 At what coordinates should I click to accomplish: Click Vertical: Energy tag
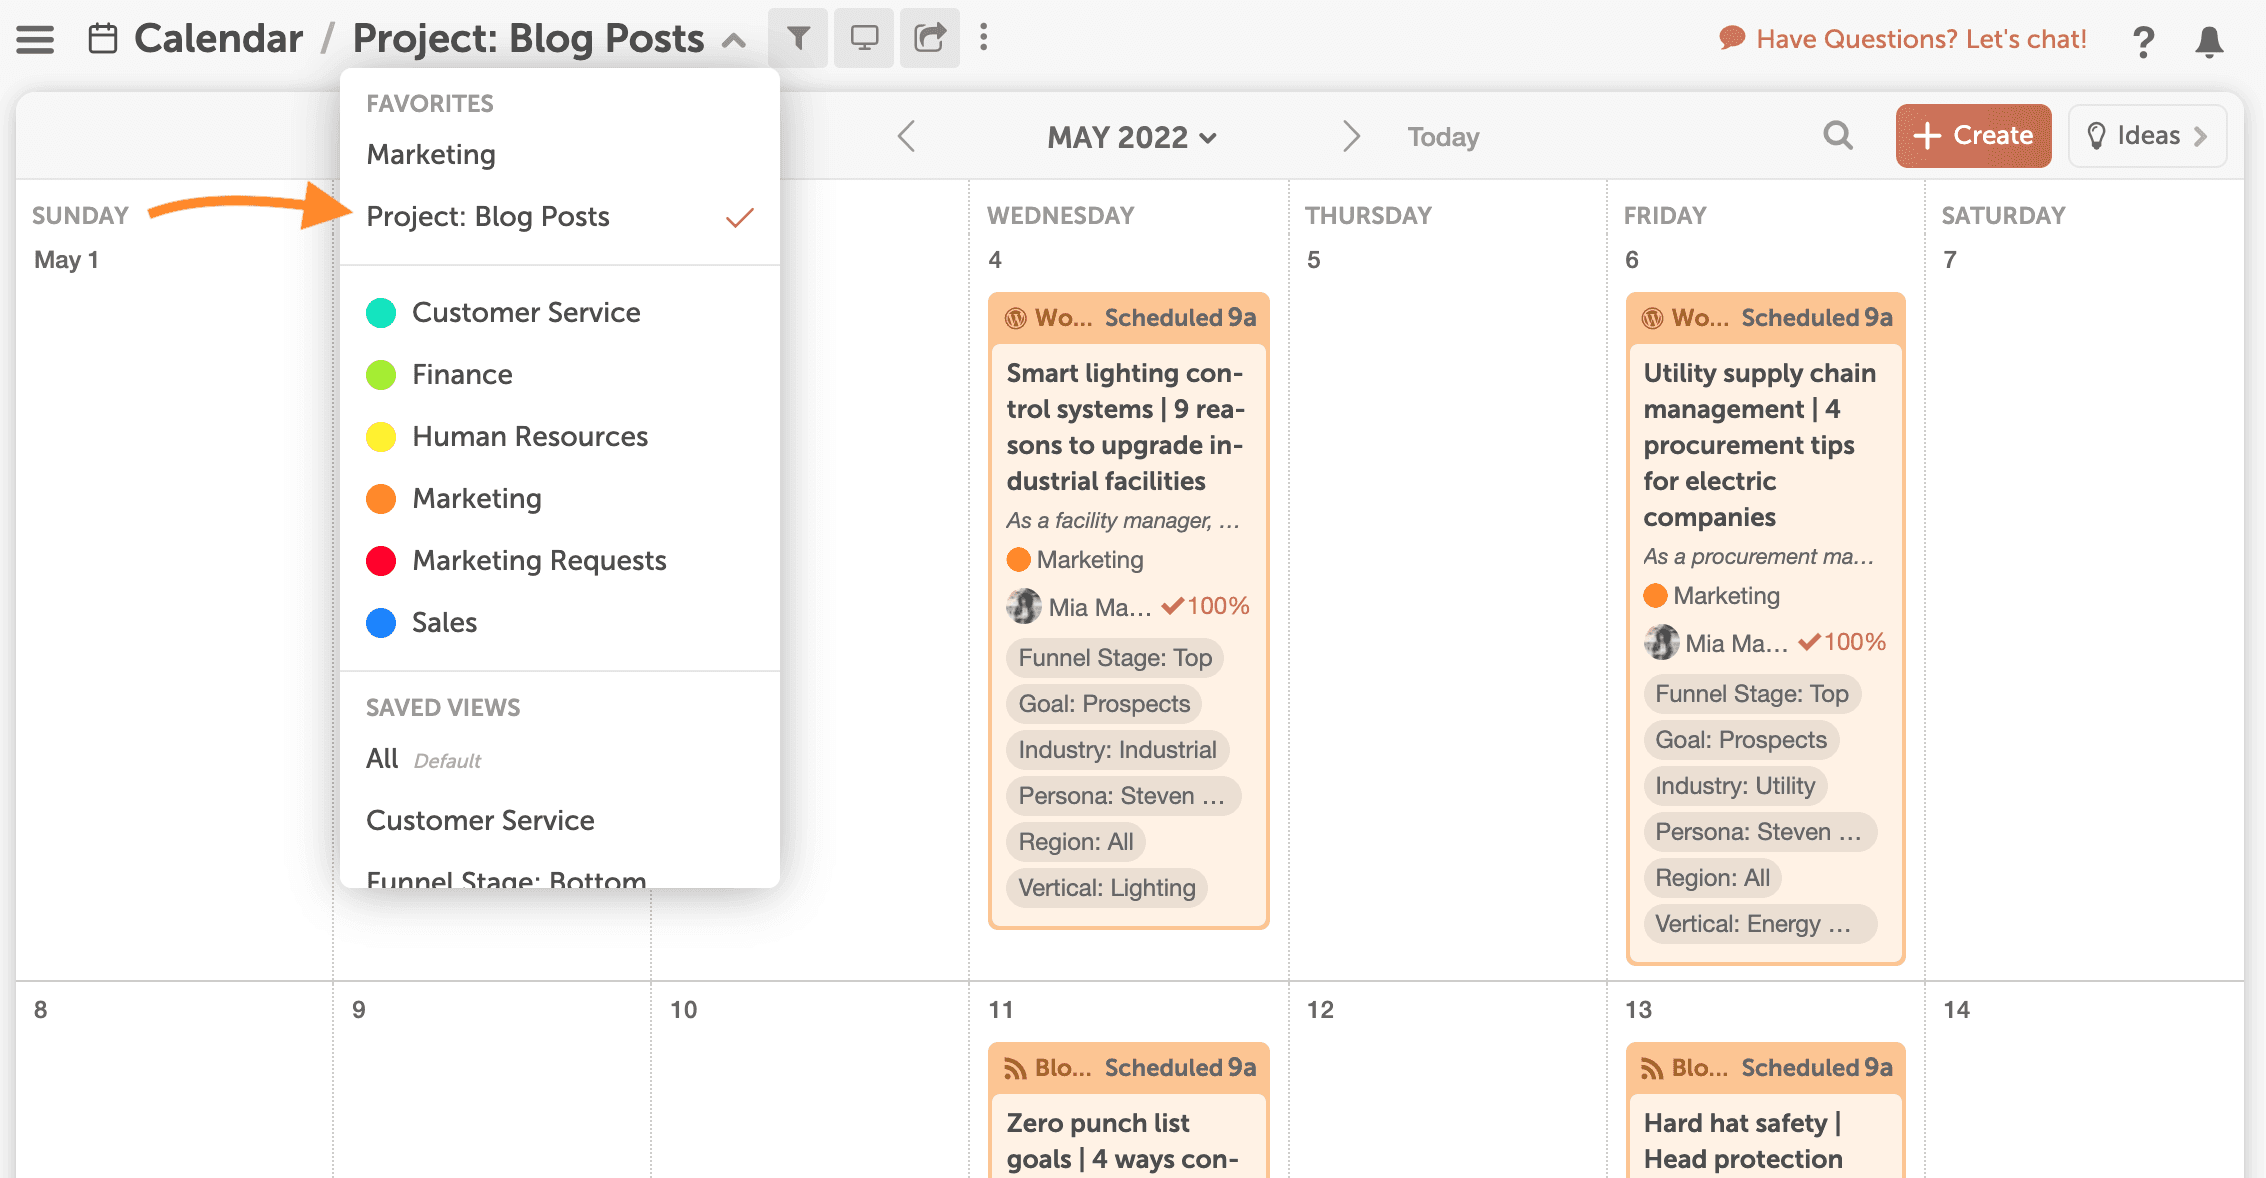[1760, 924]
